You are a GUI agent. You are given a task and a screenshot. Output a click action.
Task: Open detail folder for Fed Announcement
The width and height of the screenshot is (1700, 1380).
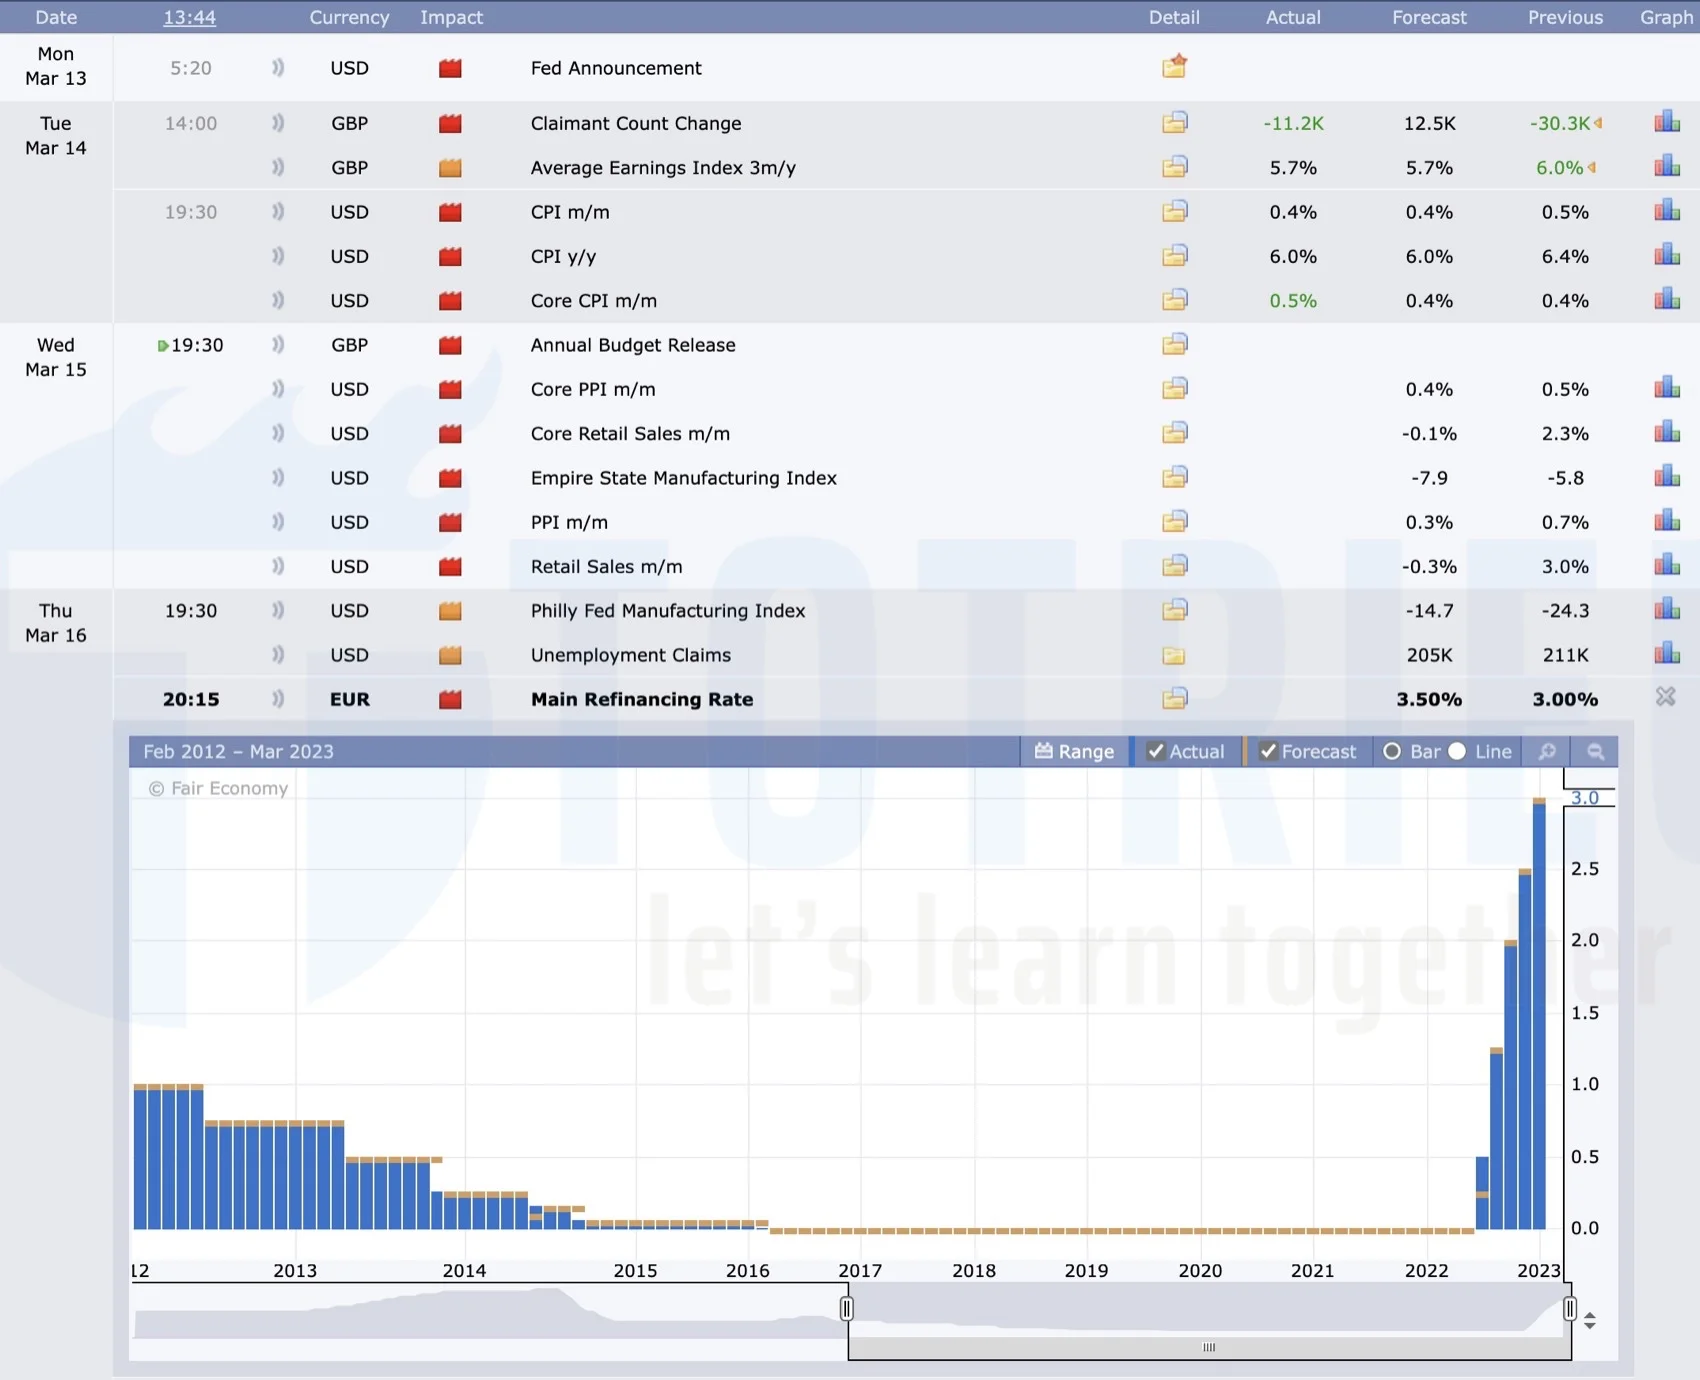(1174, 67)
